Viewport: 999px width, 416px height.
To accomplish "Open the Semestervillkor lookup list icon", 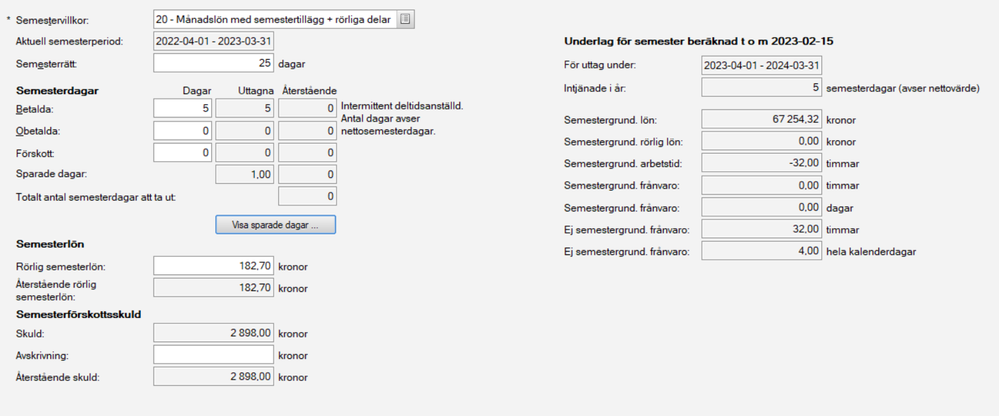I will [405, 19].
